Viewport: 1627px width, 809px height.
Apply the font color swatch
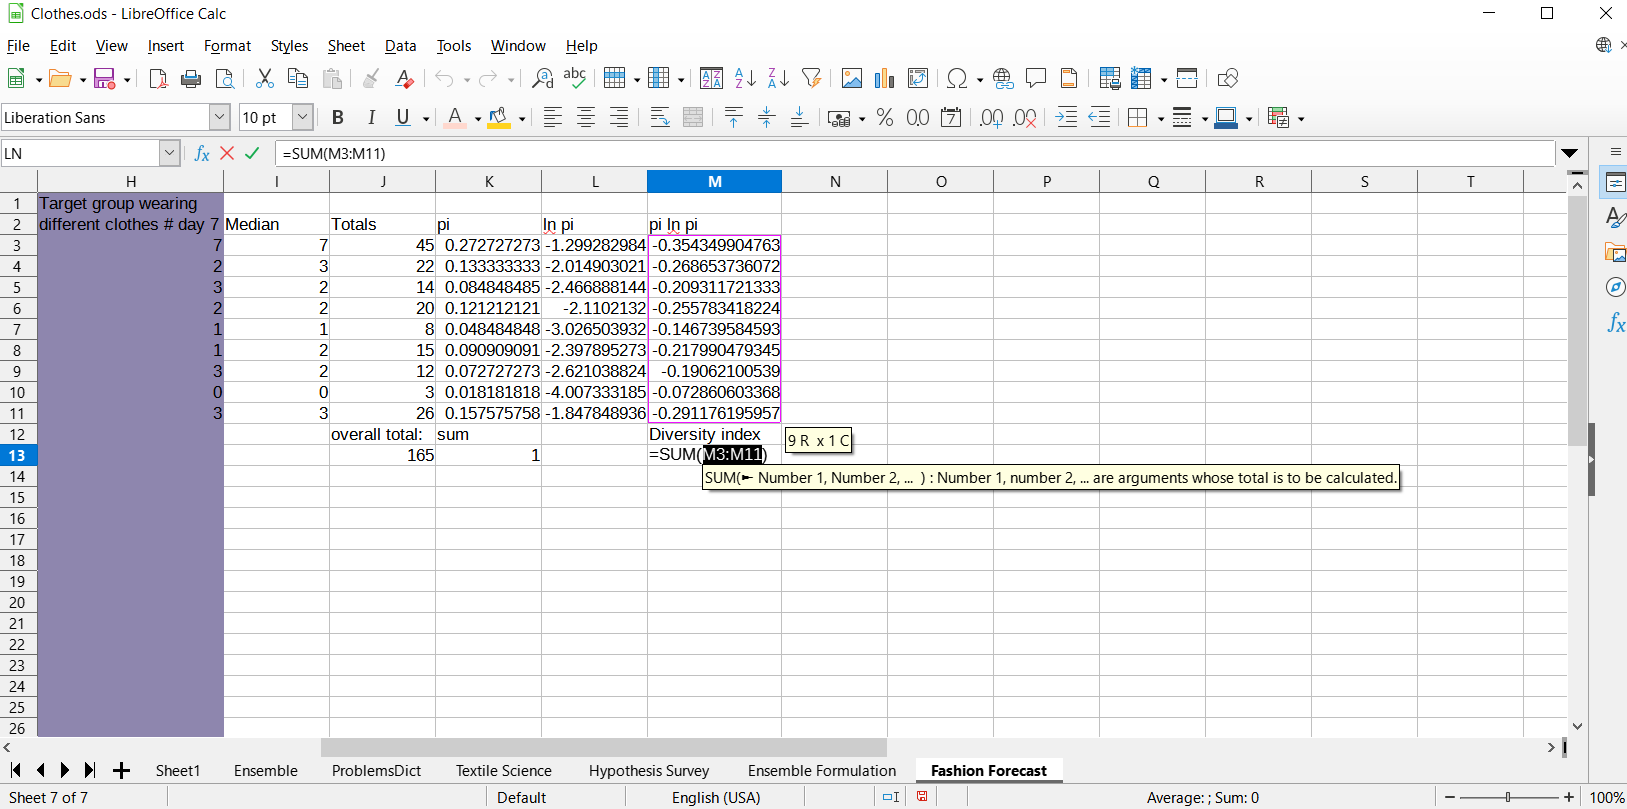[x=455, y=118]
